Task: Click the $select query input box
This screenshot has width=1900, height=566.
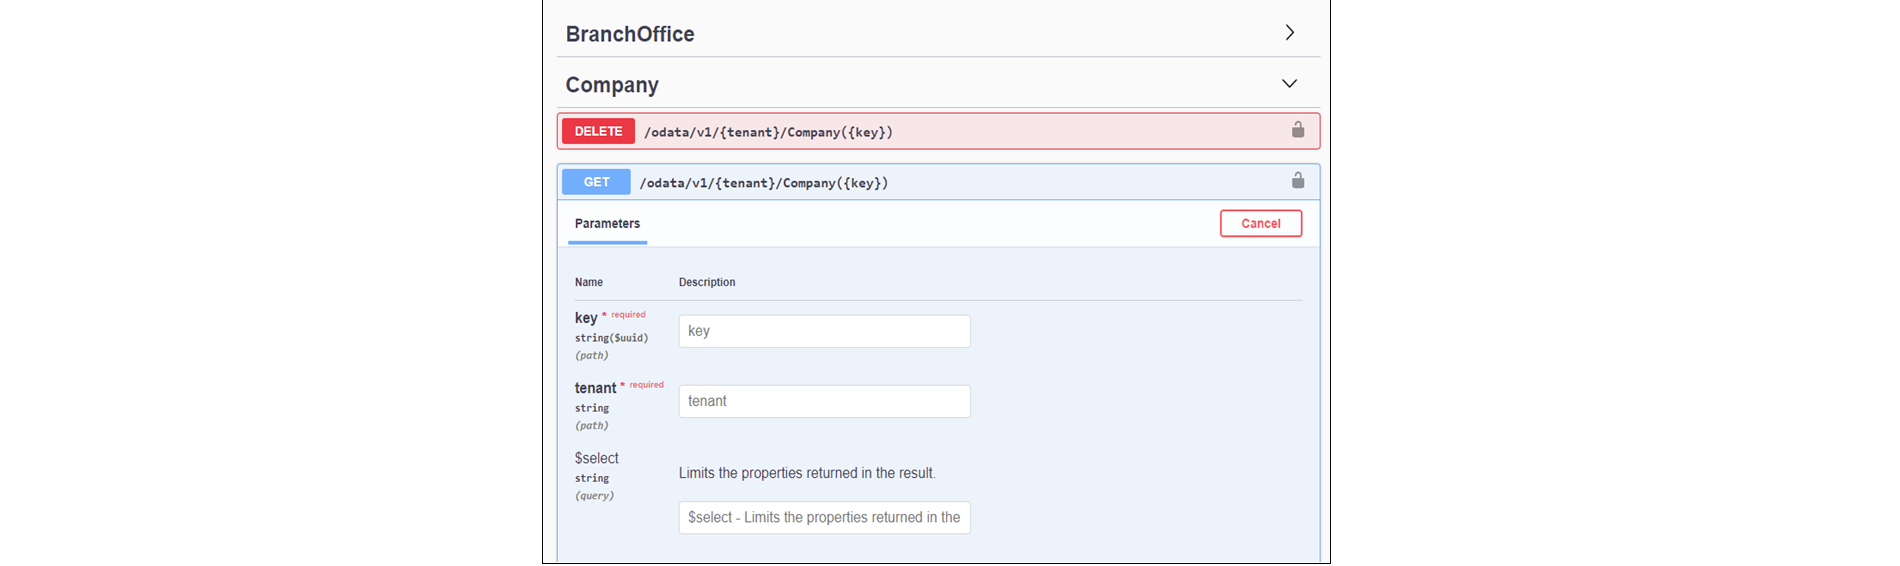Action: point(824,517)
